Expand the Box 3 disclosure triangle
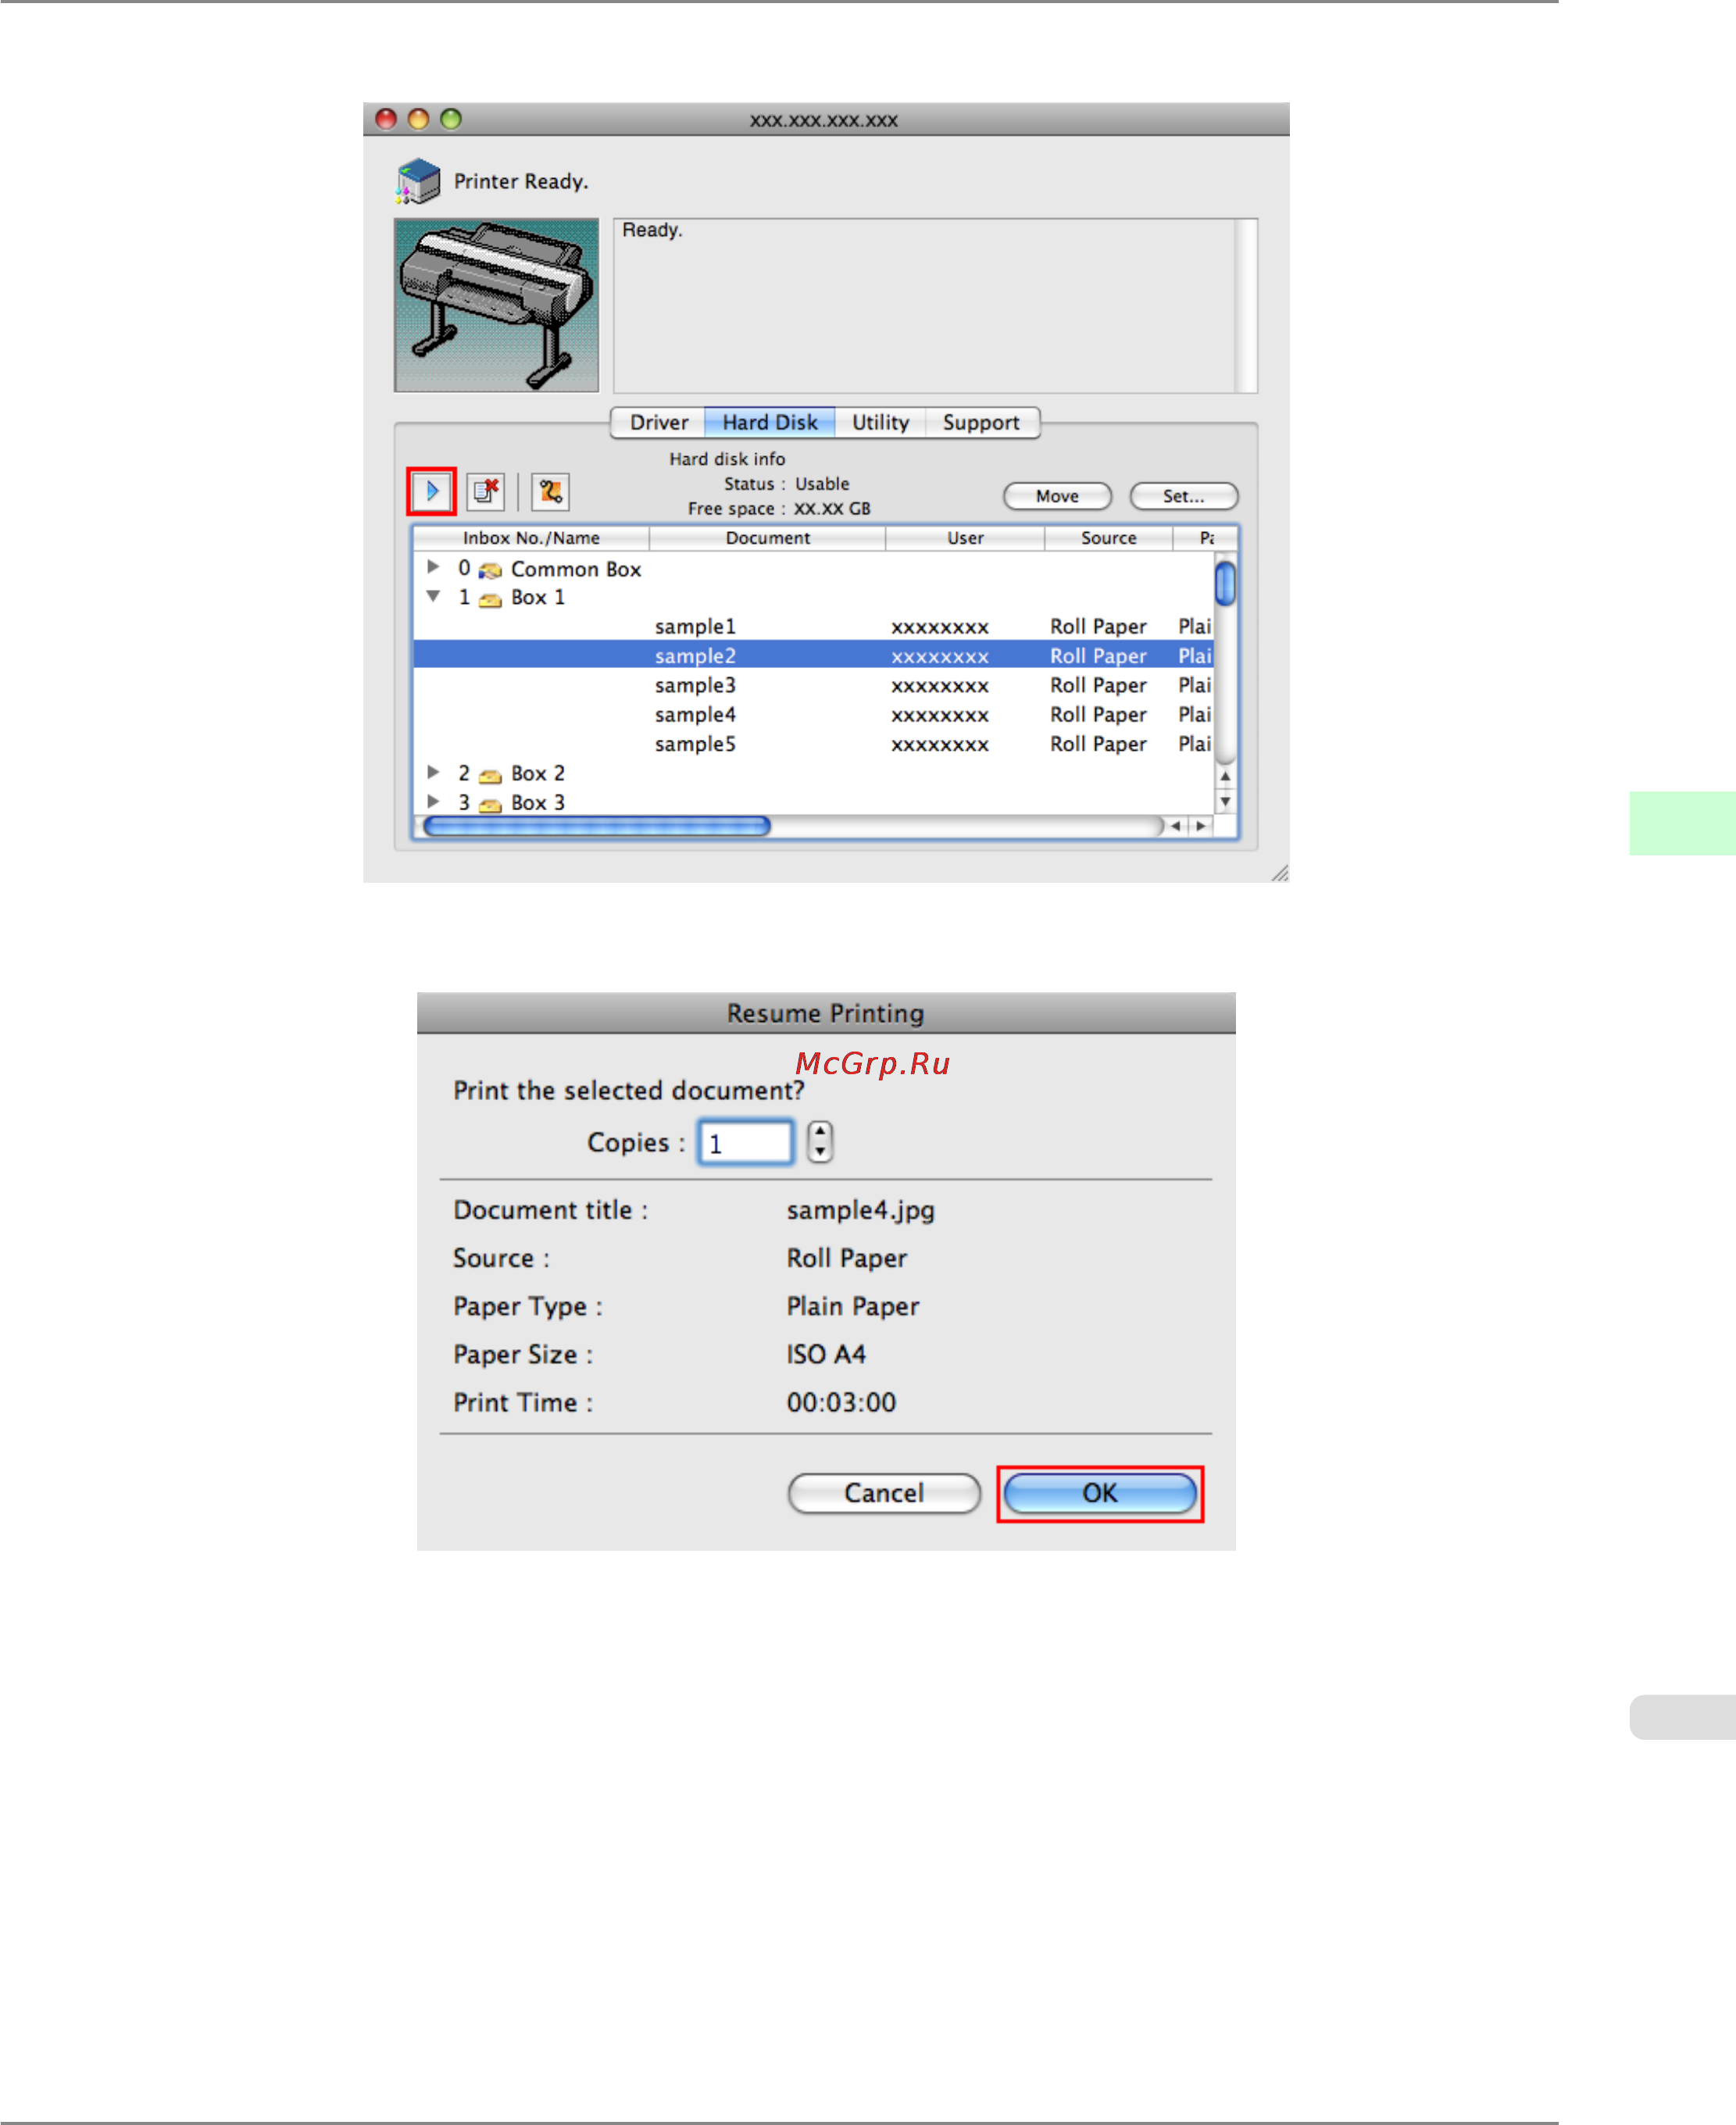 433,801
